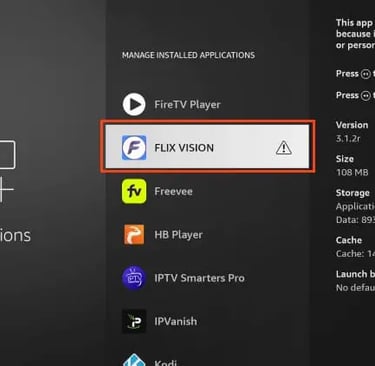Image resolution: width=375 pixels, height=366 pixels.
Task: Click the Cache heading in details
Action: tap(349, 240)
